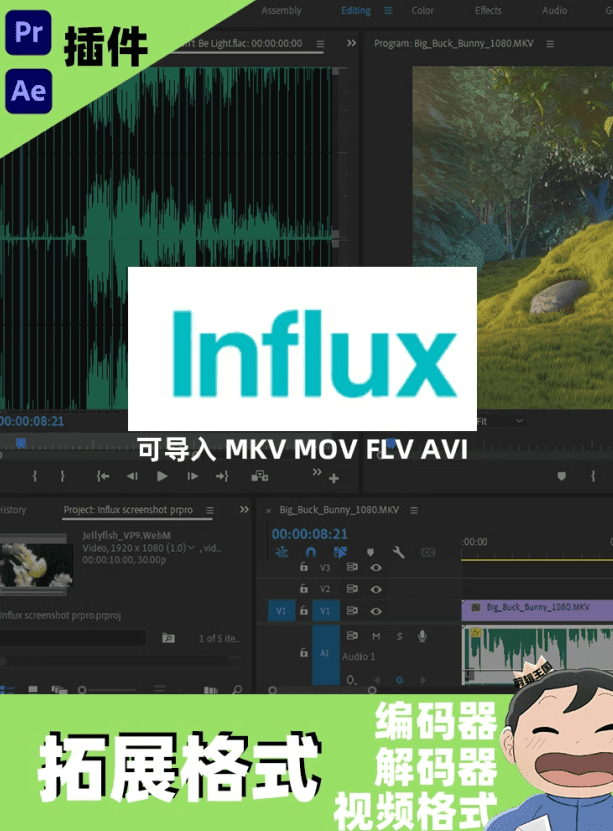The image size is (613, 831).
Task: Toggle sync lock for track V3
Action: coord(352,567)
